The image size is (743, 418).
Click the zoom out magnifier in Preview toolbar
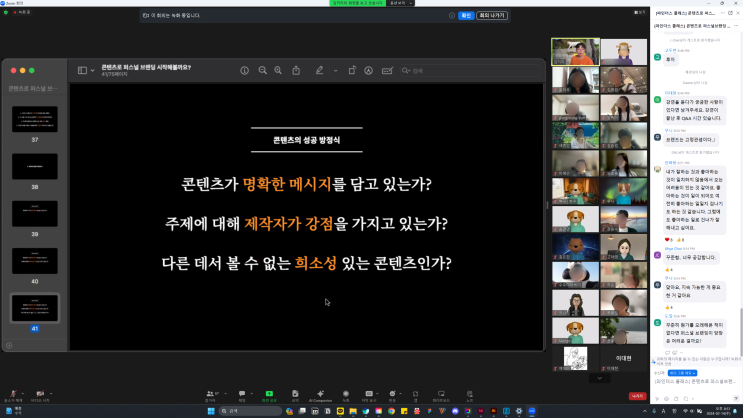tap(263, 71)
